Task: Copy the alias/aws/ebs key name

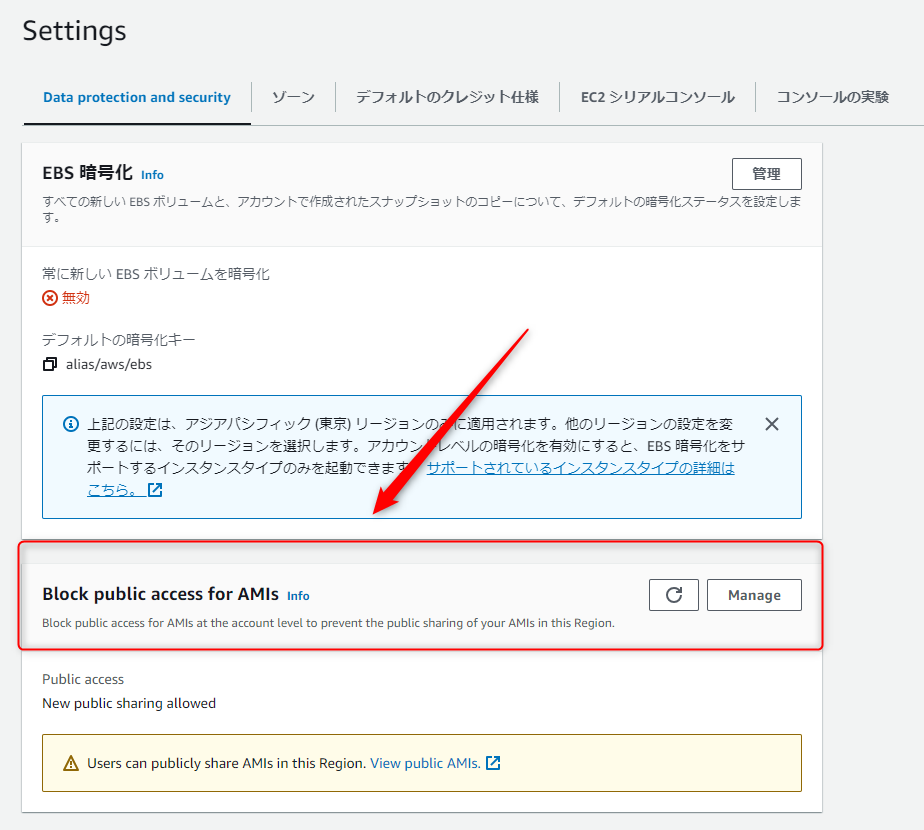Action: click(x=50, y=364)
